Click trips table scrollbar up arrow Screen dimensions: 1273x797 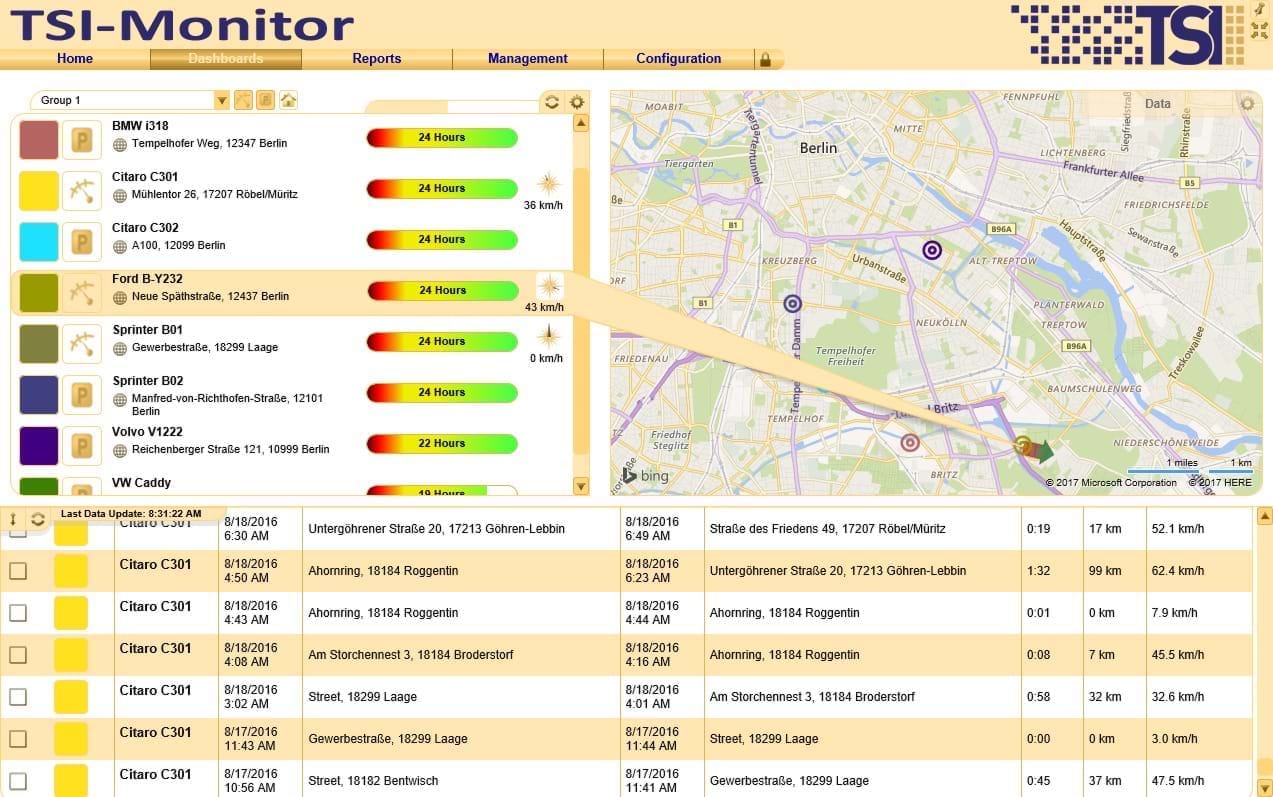pyautogui.click(x=1264, y=516)
